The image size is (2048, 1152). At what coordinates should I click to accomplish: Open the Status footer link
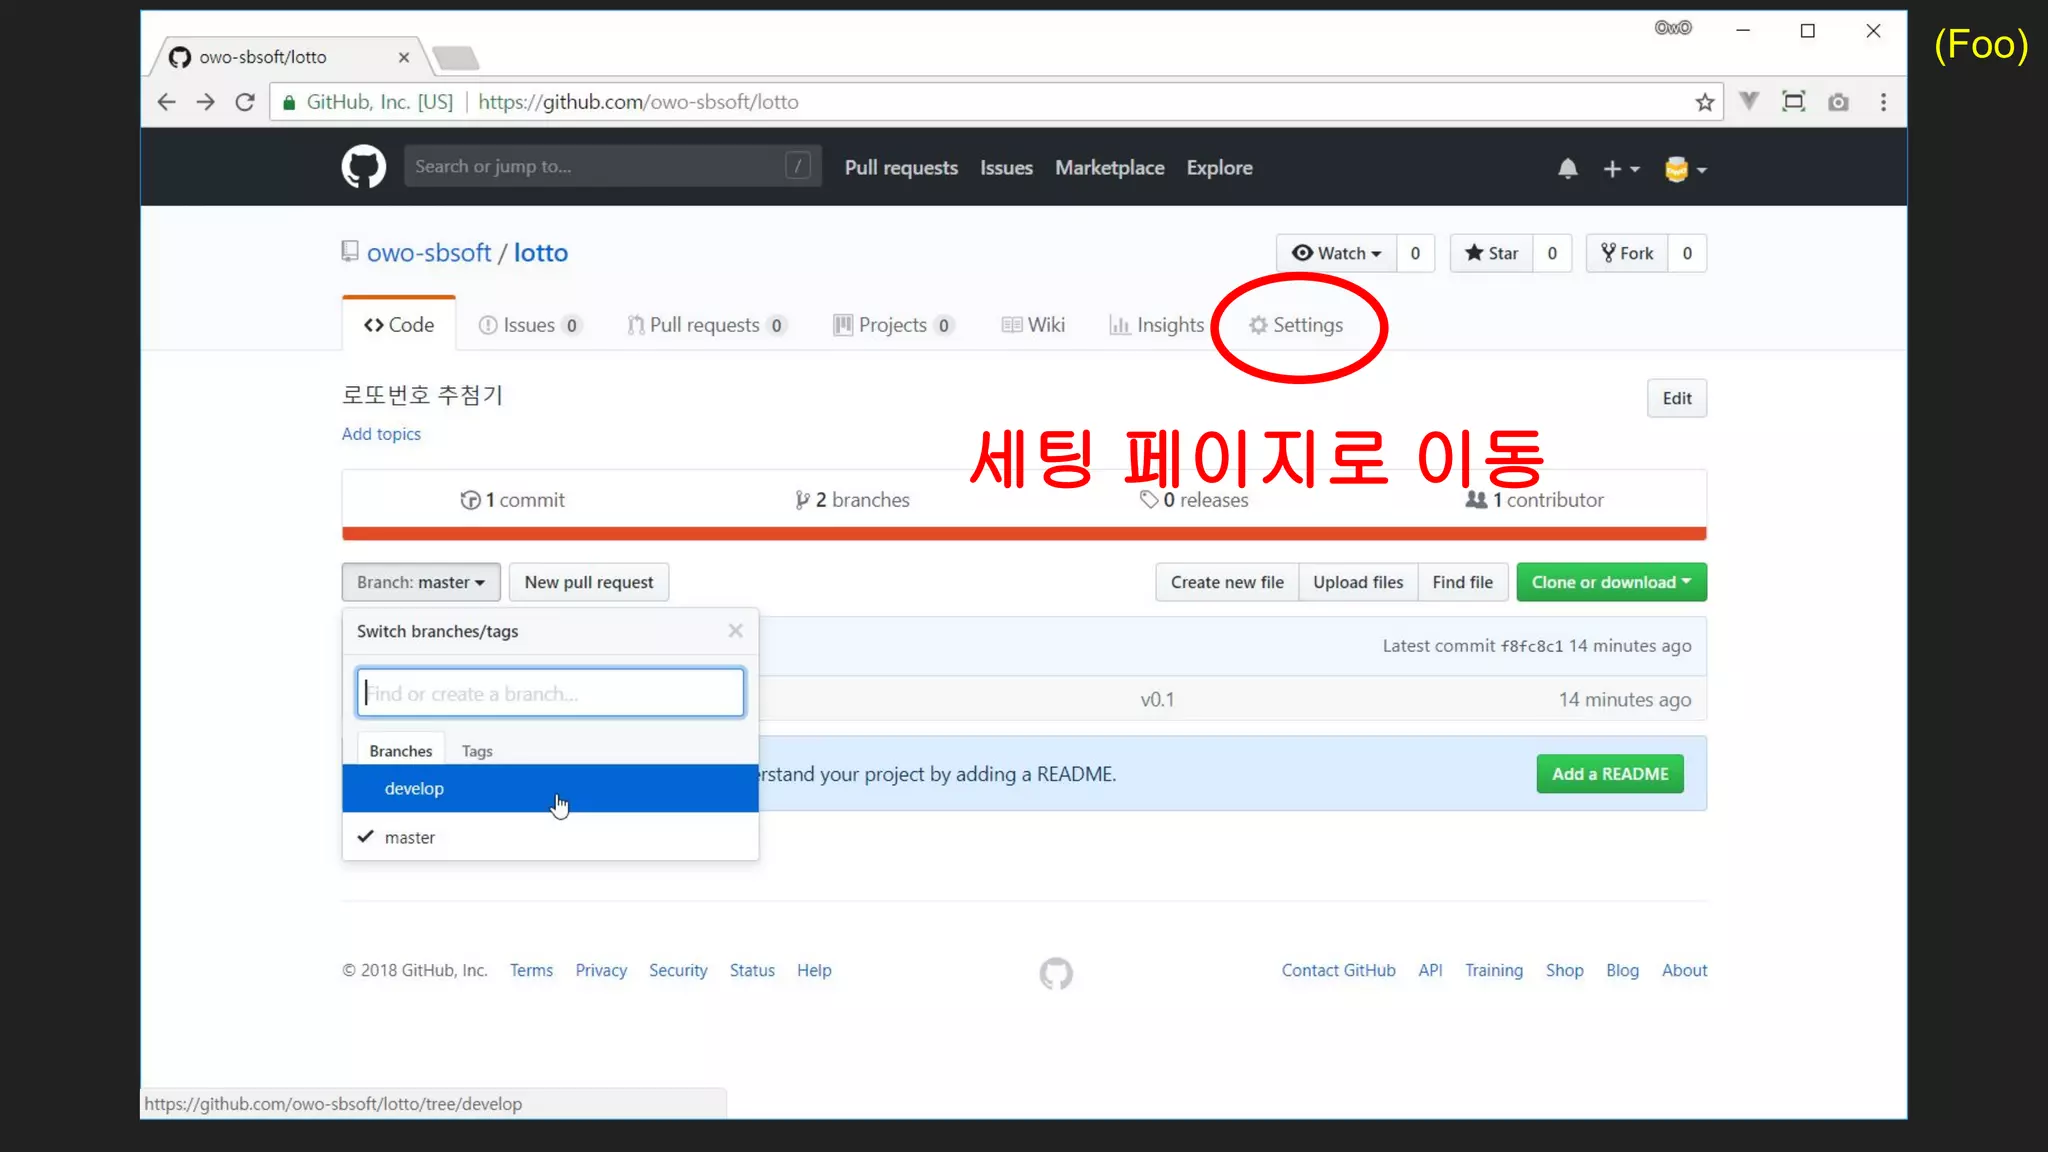[752, 970]
